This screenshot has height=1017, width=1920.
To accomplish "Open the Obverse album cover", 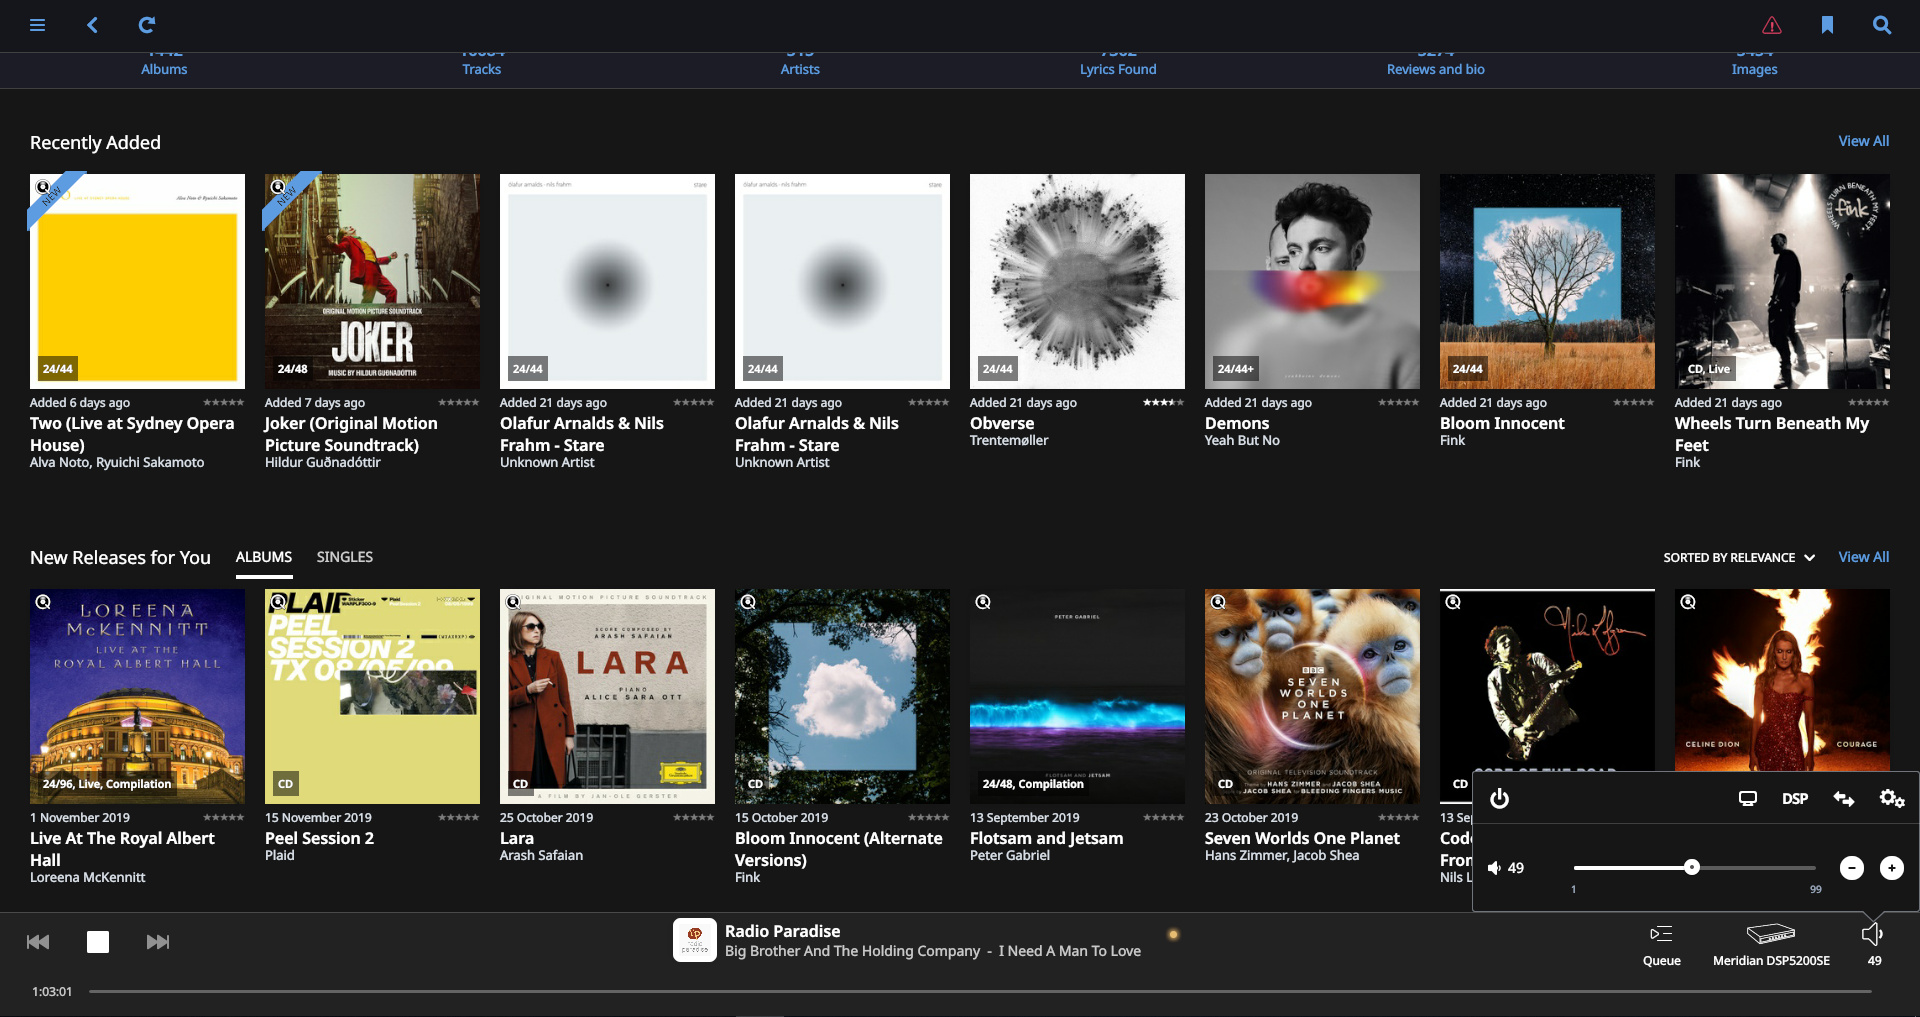I will coord(1077,281).
